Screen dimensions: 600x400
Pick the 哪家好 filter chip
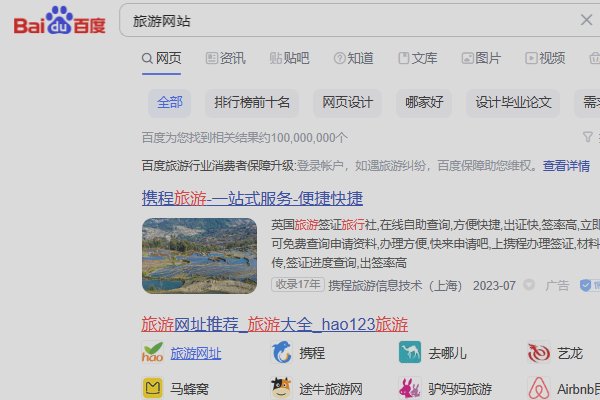coord(424,103)
